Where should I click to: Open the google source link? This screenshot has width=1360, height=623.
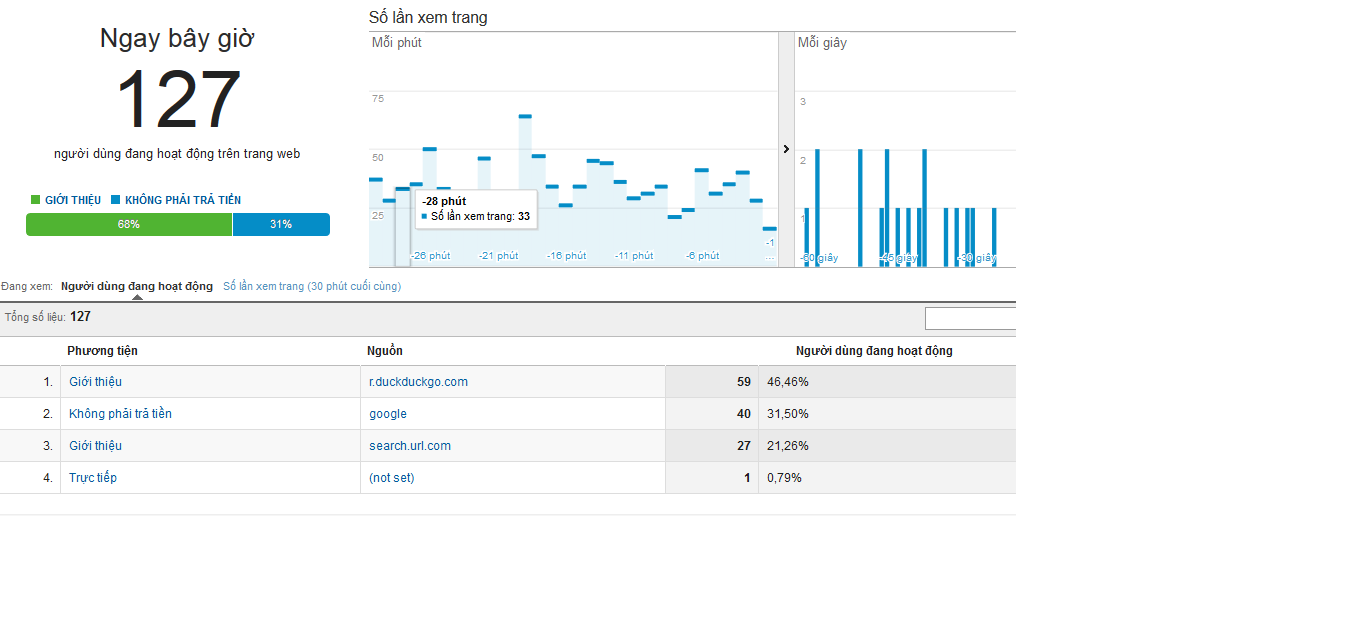tap(388, 414)
